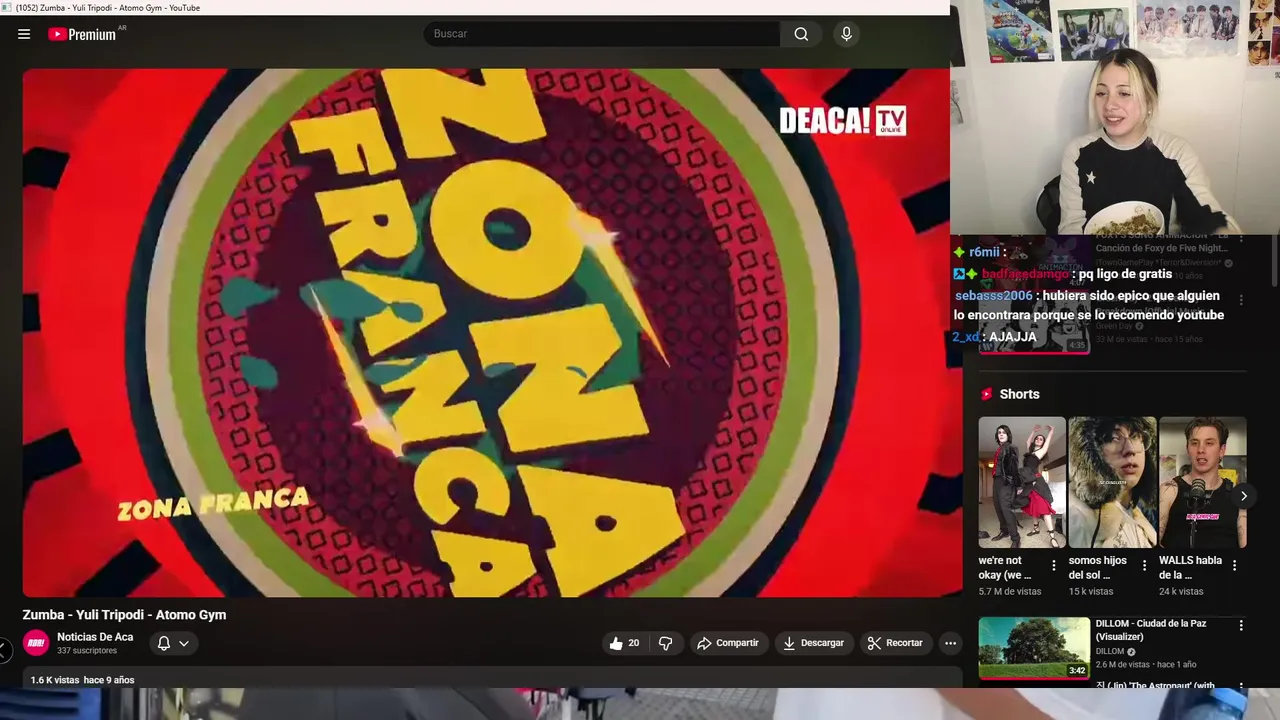Viewport: 1280px width, 720px height.
Task: Open the YouTube hamburger guide menu
Action: (x=24, y=34)
